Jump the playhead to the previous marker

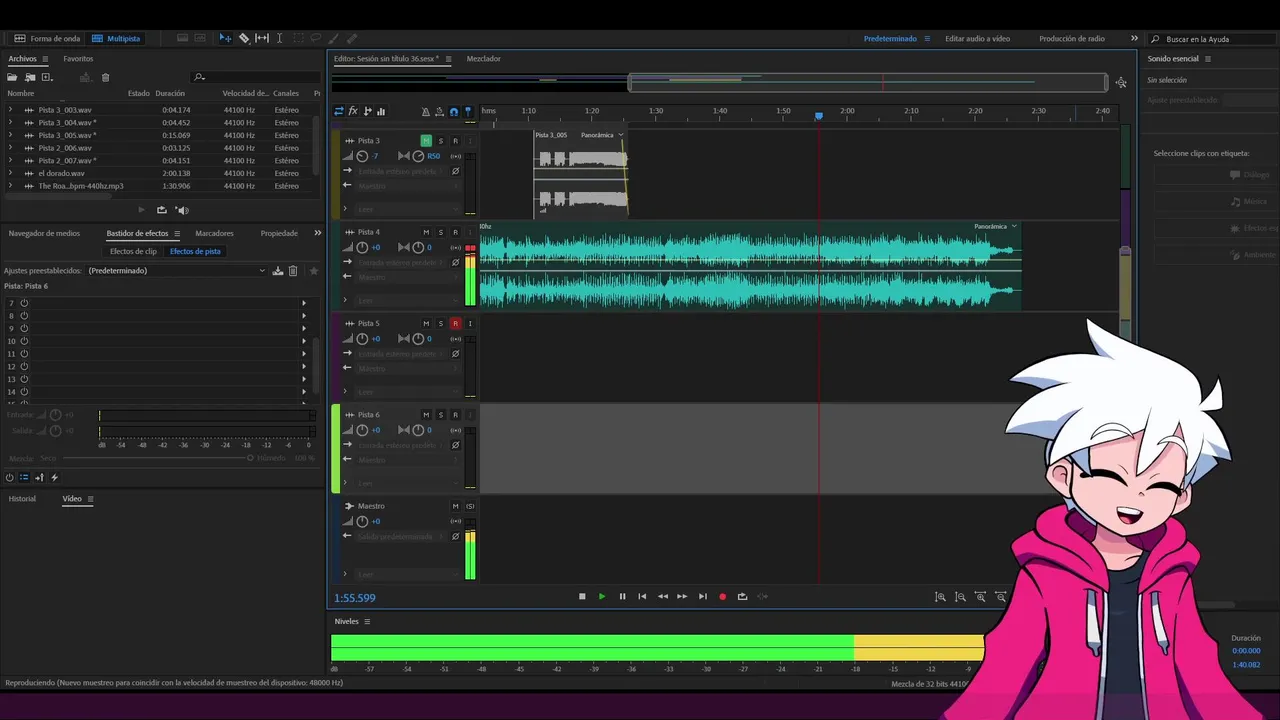[642, 596]
